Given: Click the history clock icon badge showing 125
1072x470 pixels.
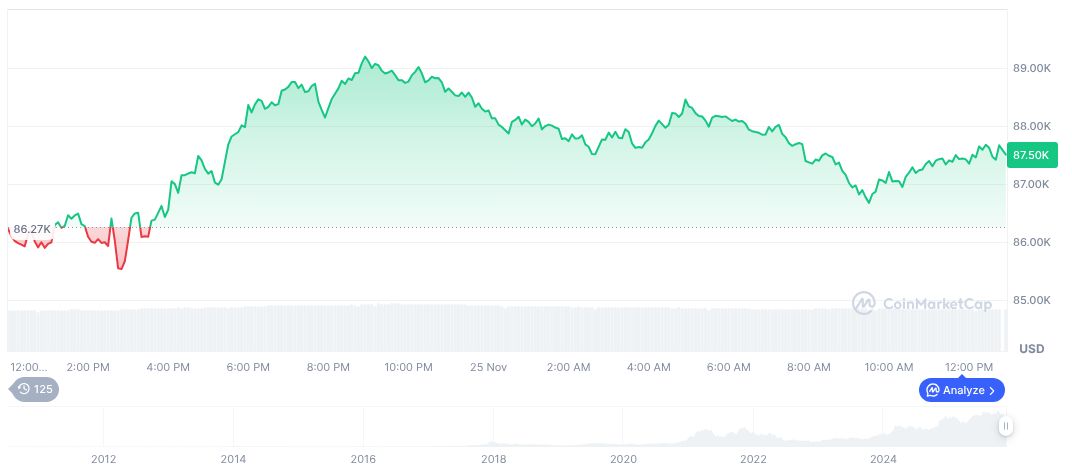Looking at the screenshot, I should tap(34, 390).
